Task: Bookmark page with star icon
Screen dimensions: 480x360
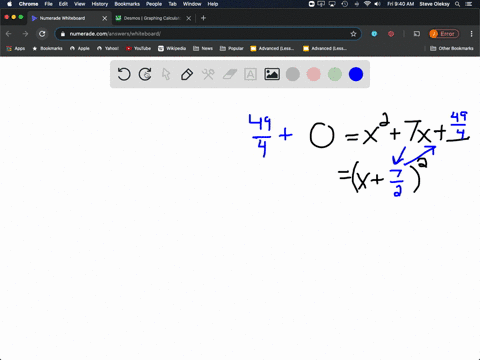Action: point(353,34)
